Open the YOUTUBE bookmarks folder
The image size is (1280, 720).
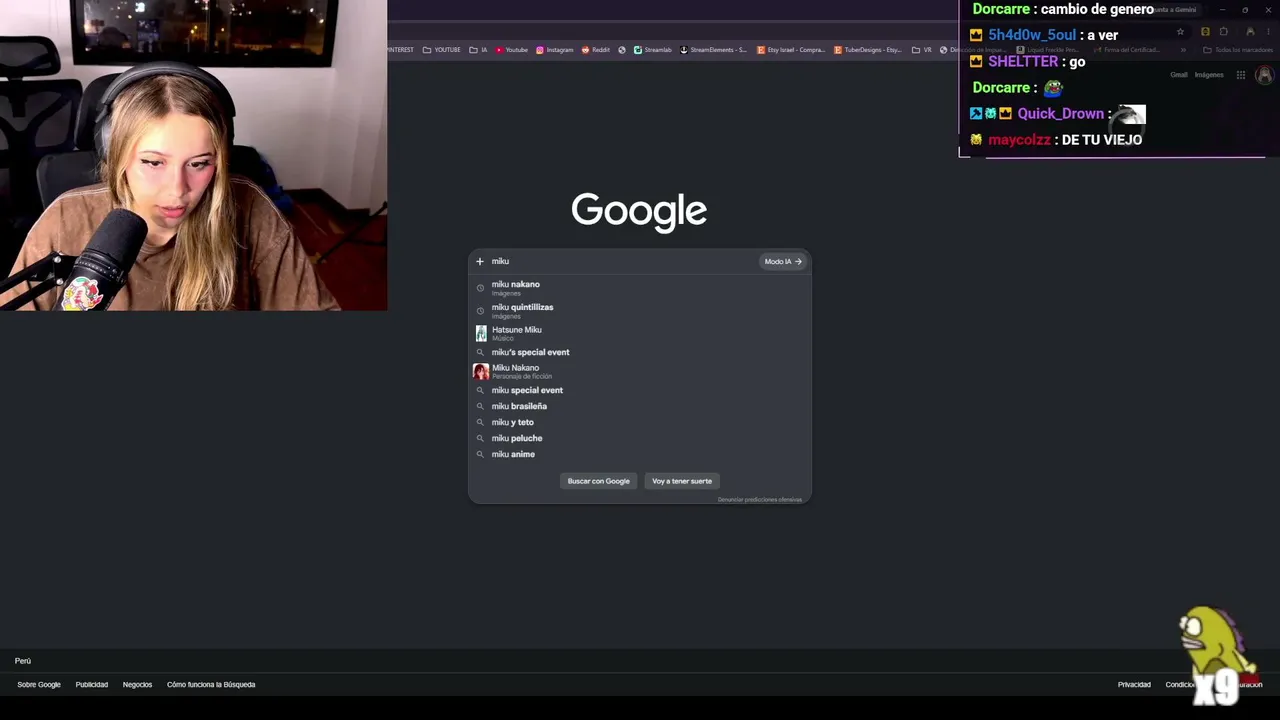[442, 50]
